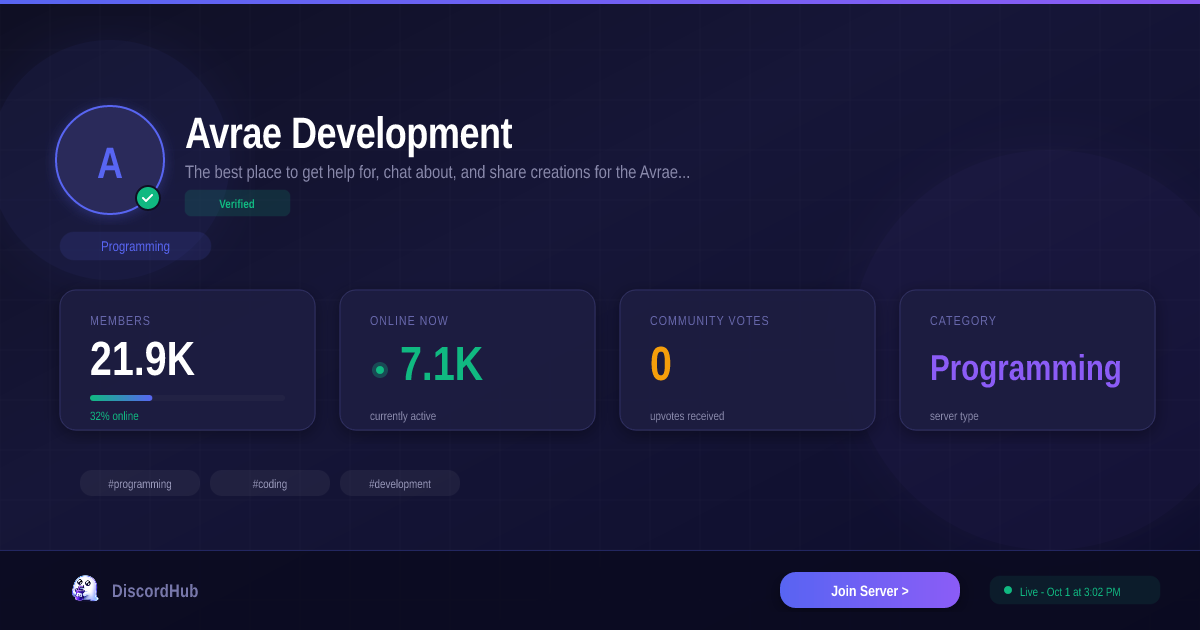
Task: Open the #coding tag
Action: point(270,483)
